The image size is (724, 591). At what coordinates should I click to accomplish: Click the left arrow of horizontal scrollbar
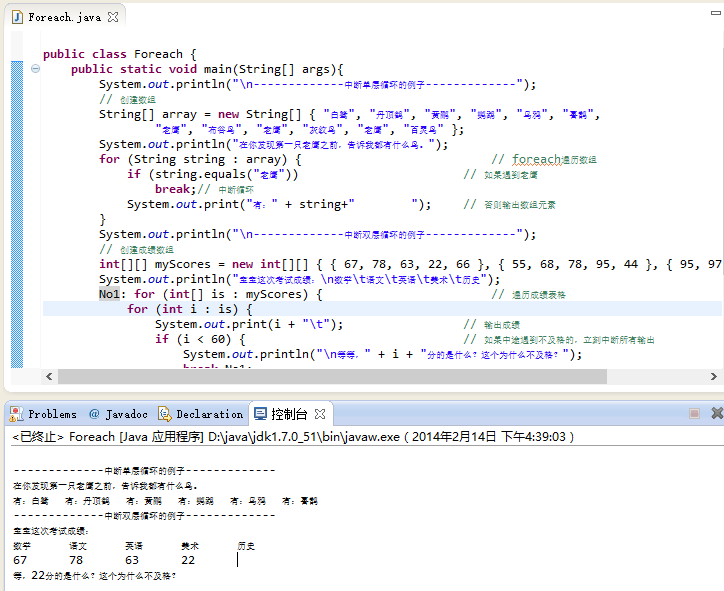(x=49, y=377)
